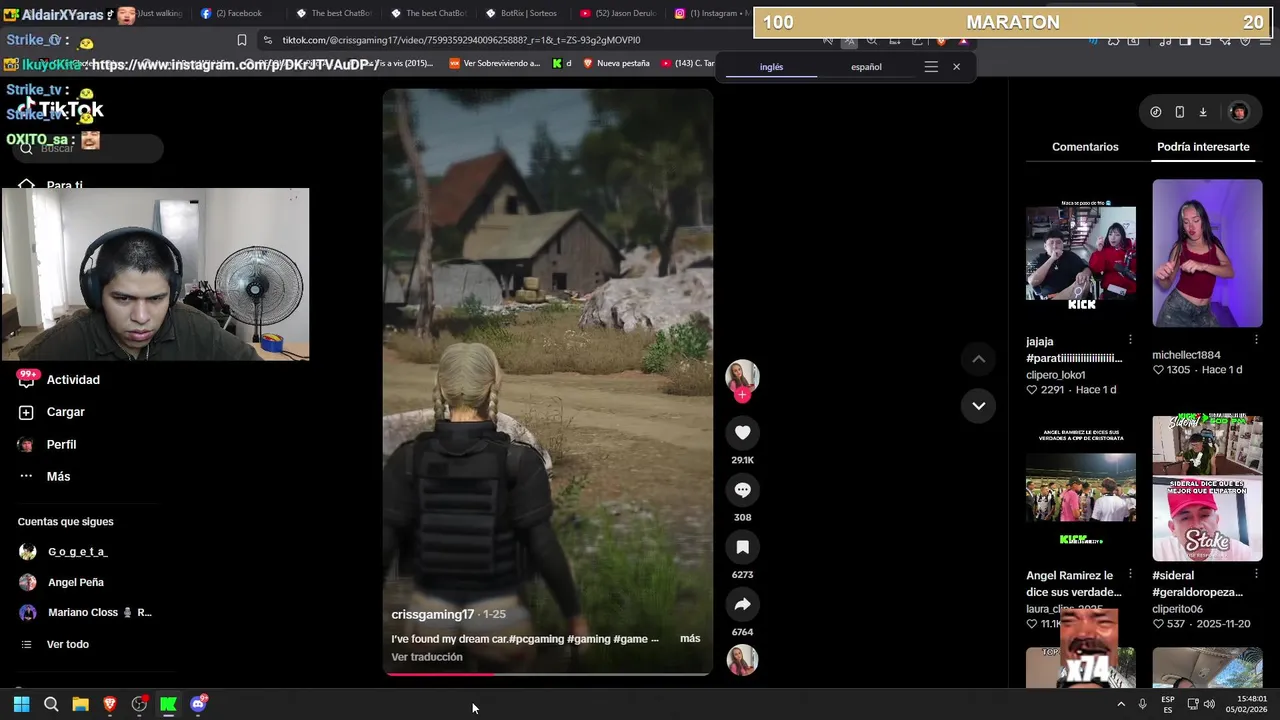The height and width of the screenshot is (720, 1280).
Task: Click the Cargar upload plus icon
Action: [x=26, y=412]
